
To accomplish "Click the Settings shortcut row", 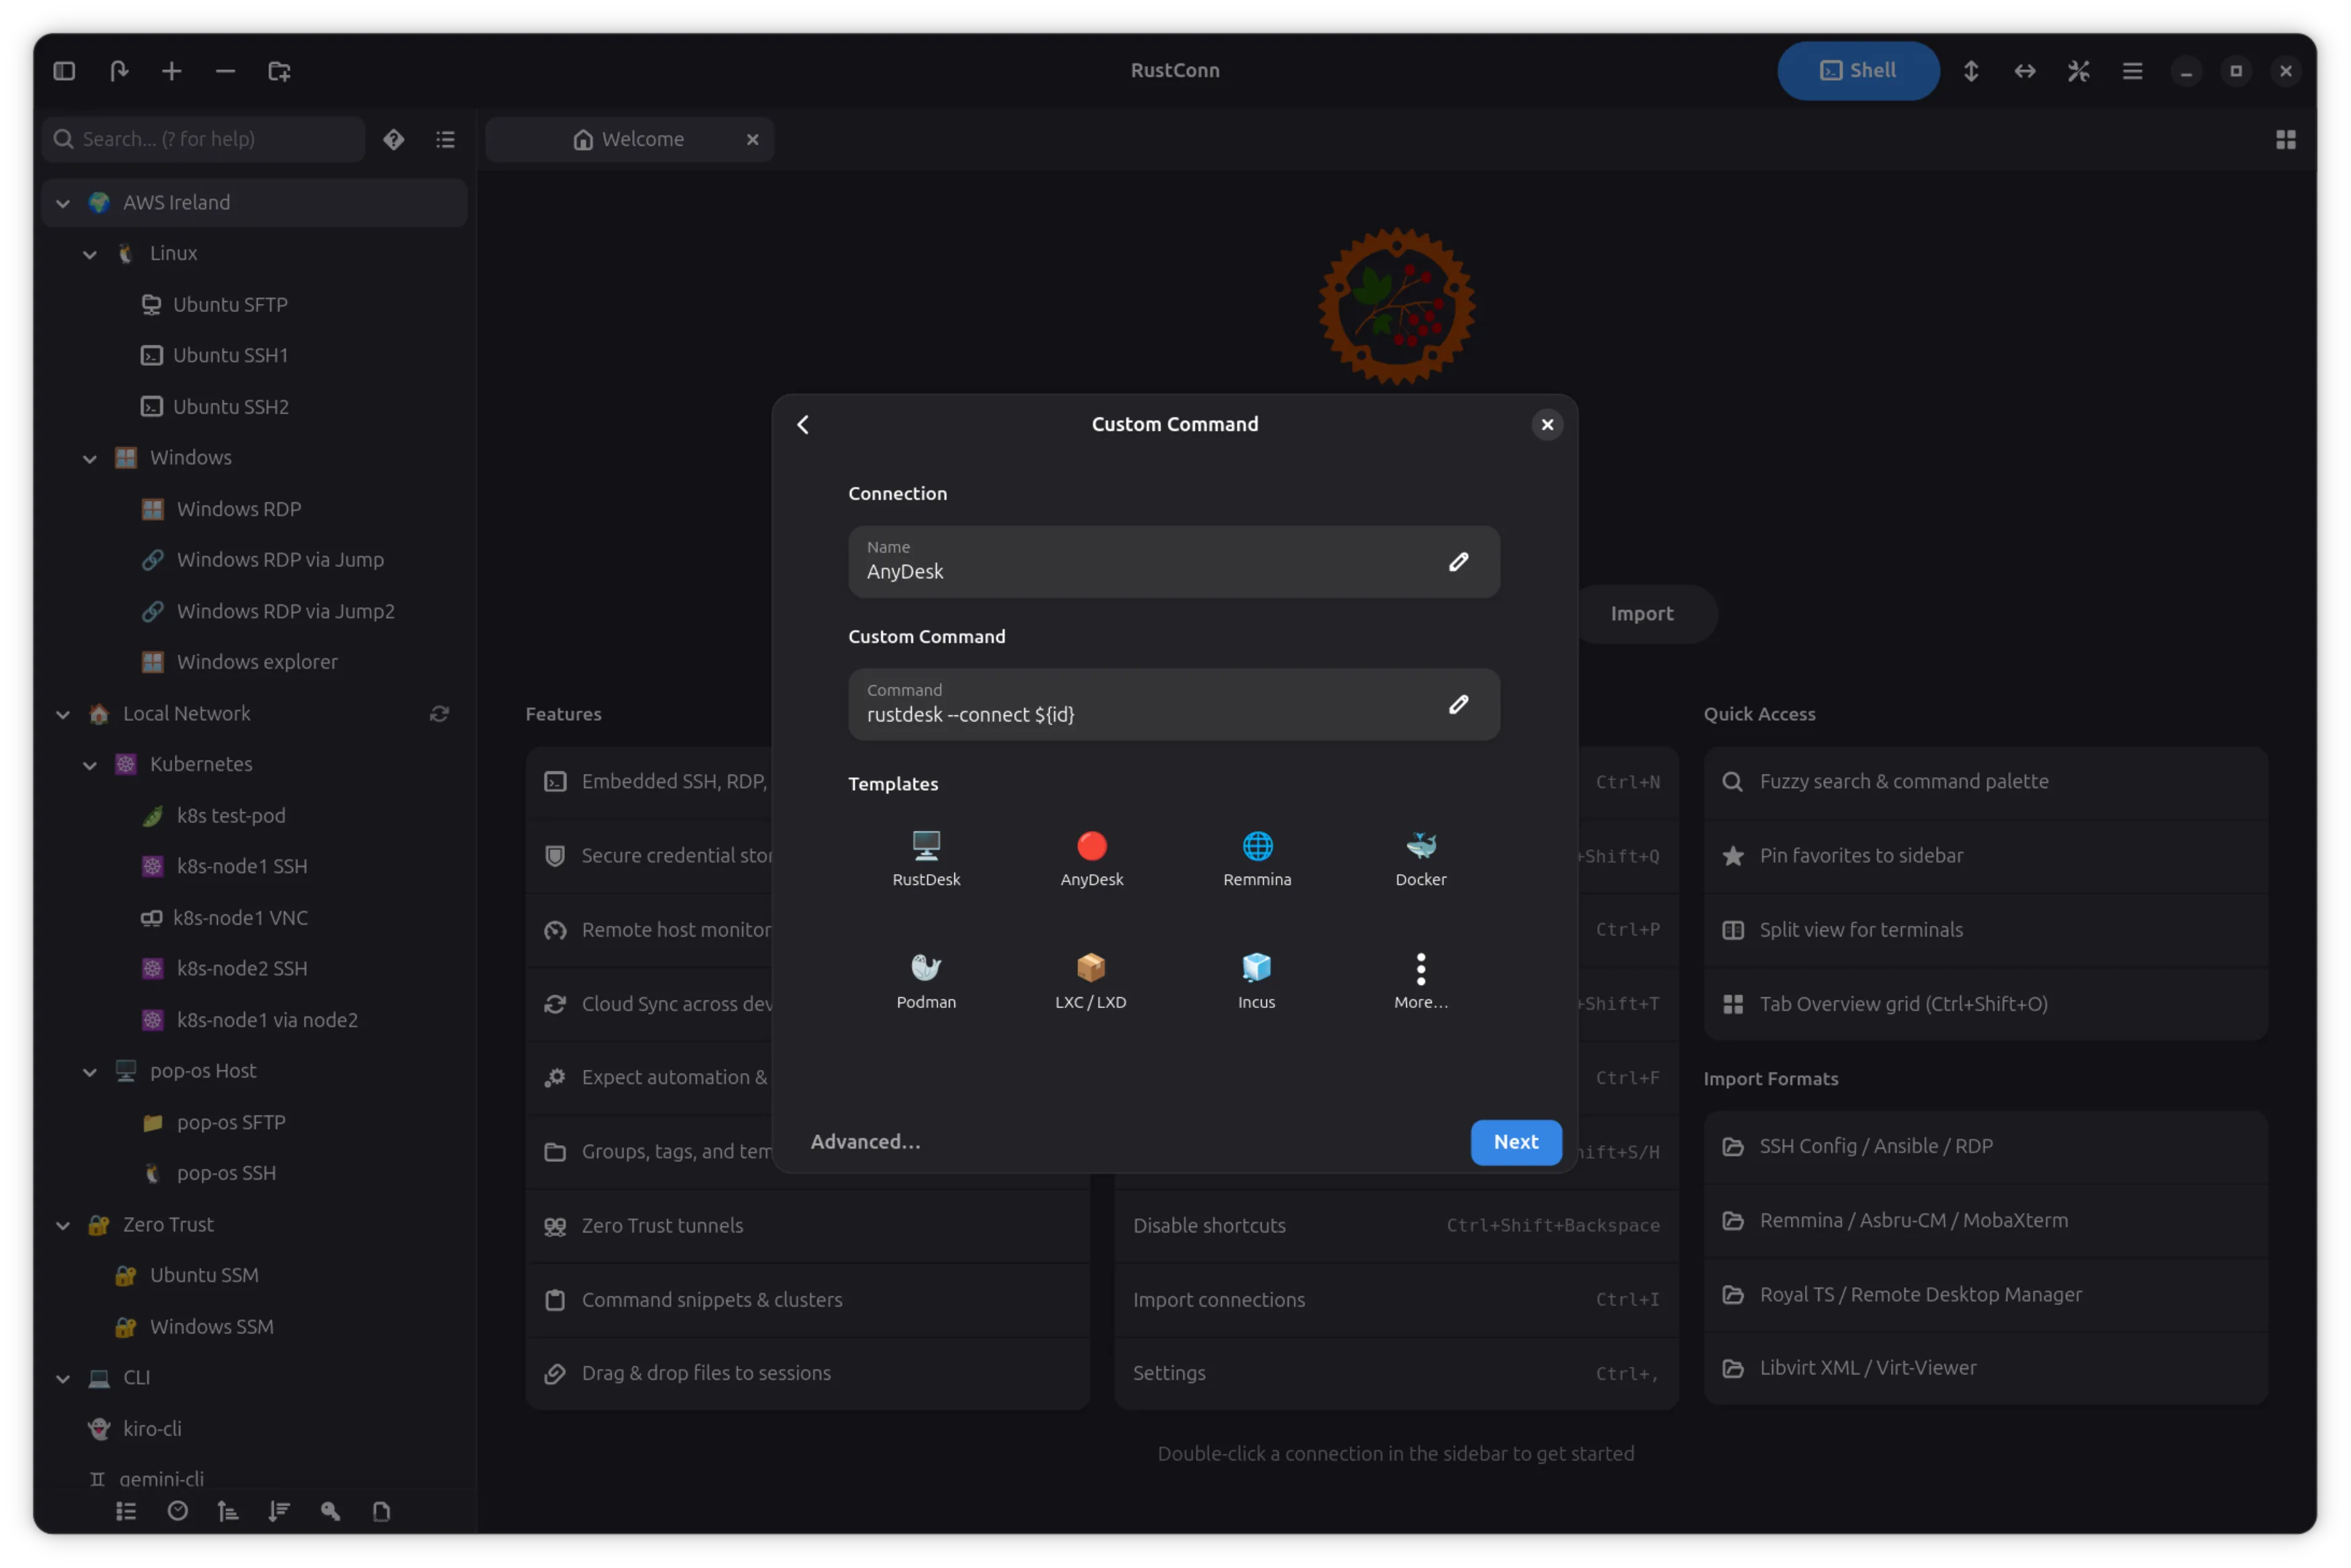I will point(1396,1373).
